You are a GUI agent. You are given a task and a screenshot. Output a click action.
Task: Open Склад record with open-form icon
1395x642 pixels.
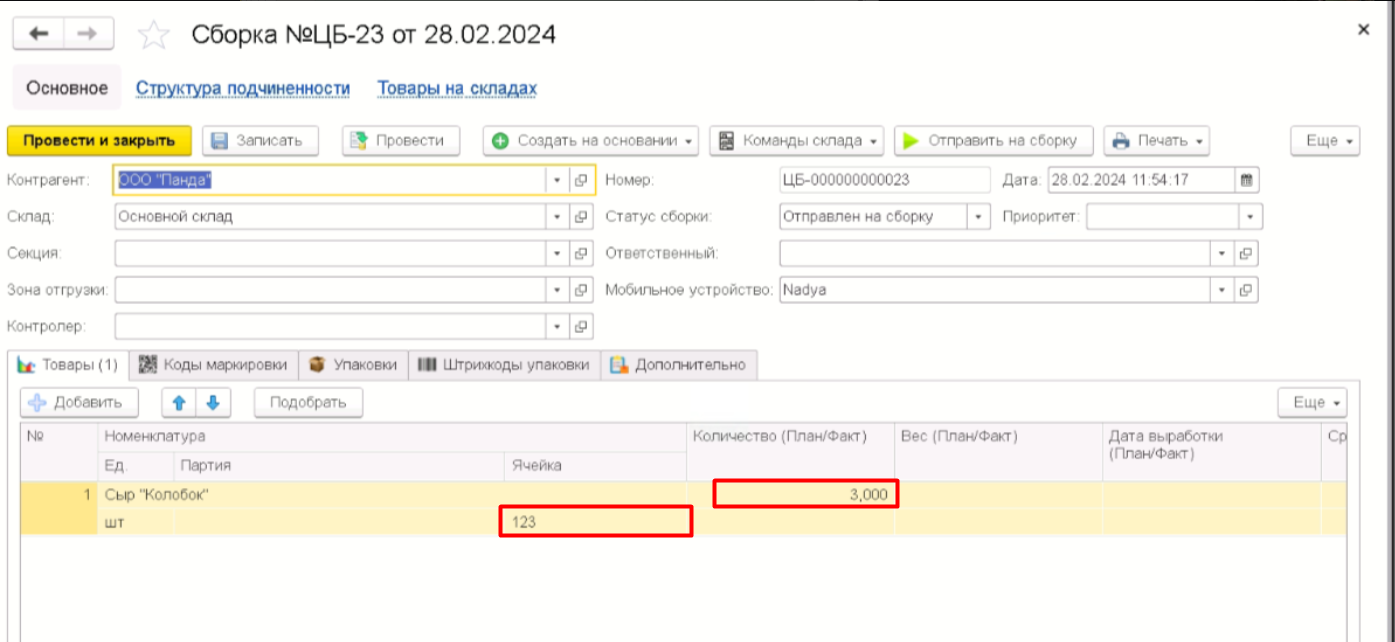point(580,217)
